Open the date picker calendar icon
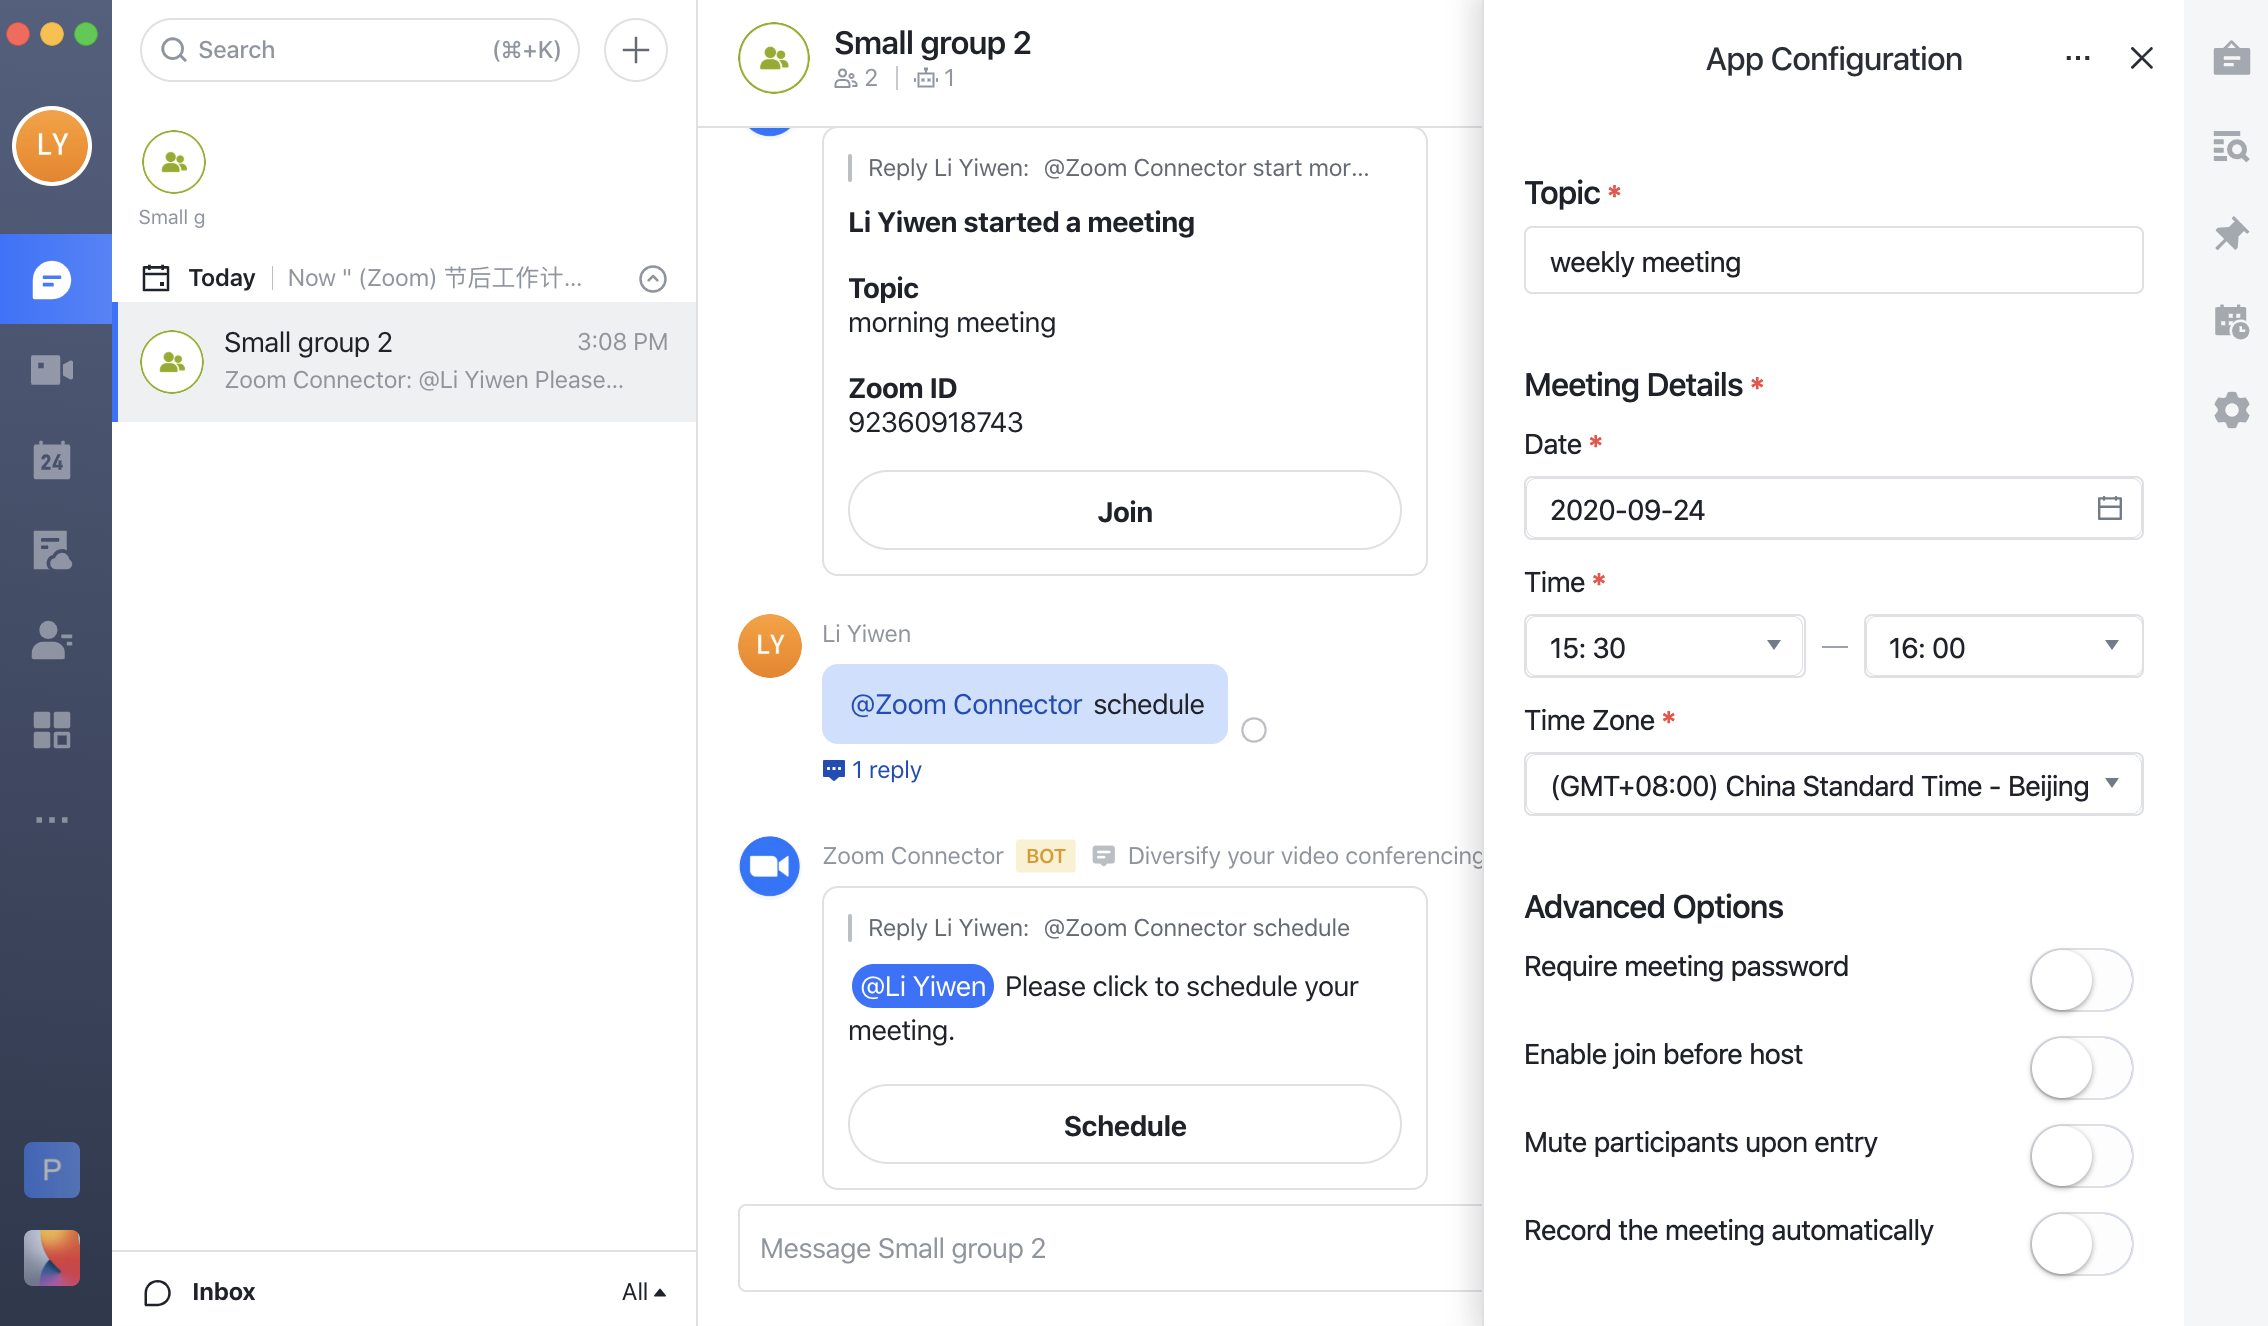2268x1326 pixels. tap(2109, 508)
